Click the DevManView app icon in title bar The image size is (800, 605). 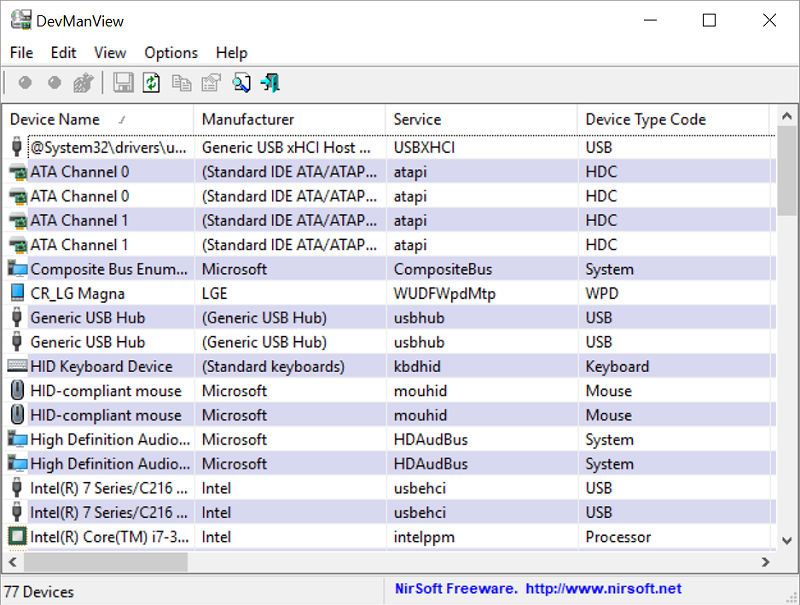[21, 20]
